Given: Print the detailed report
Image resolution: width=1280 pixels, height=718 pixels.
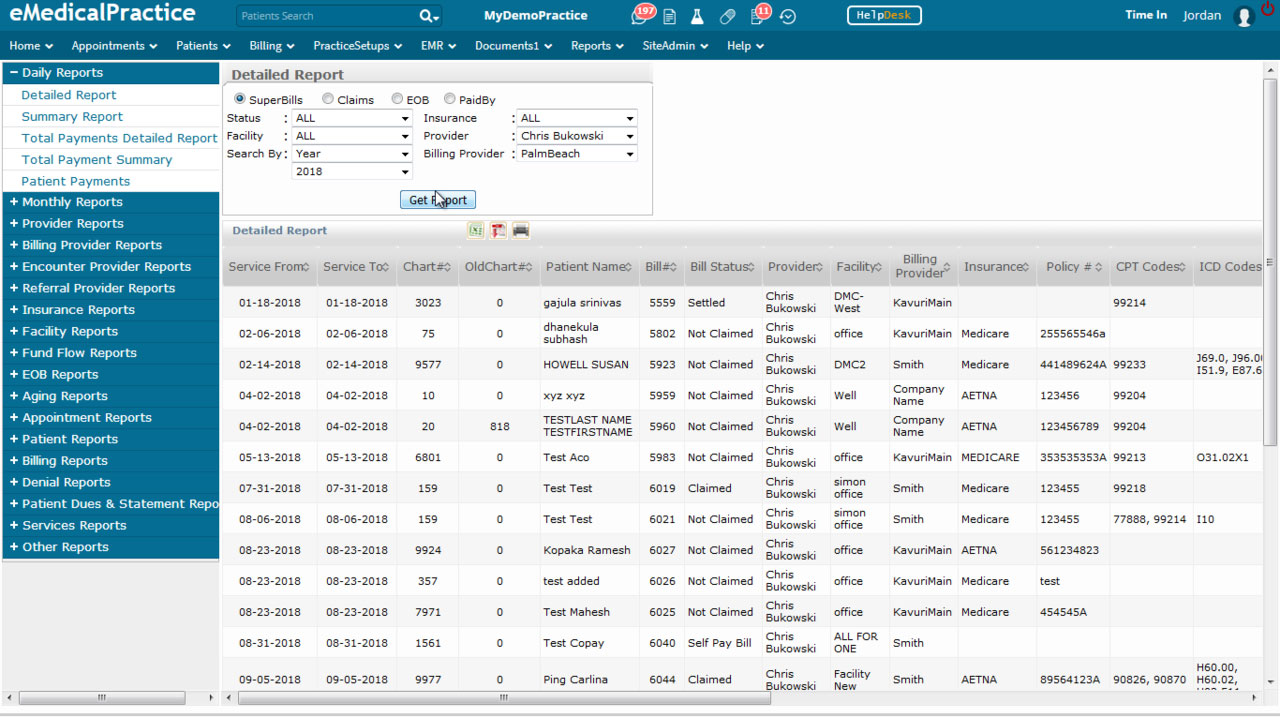Looking at the screenshot, I should point(520,230).
